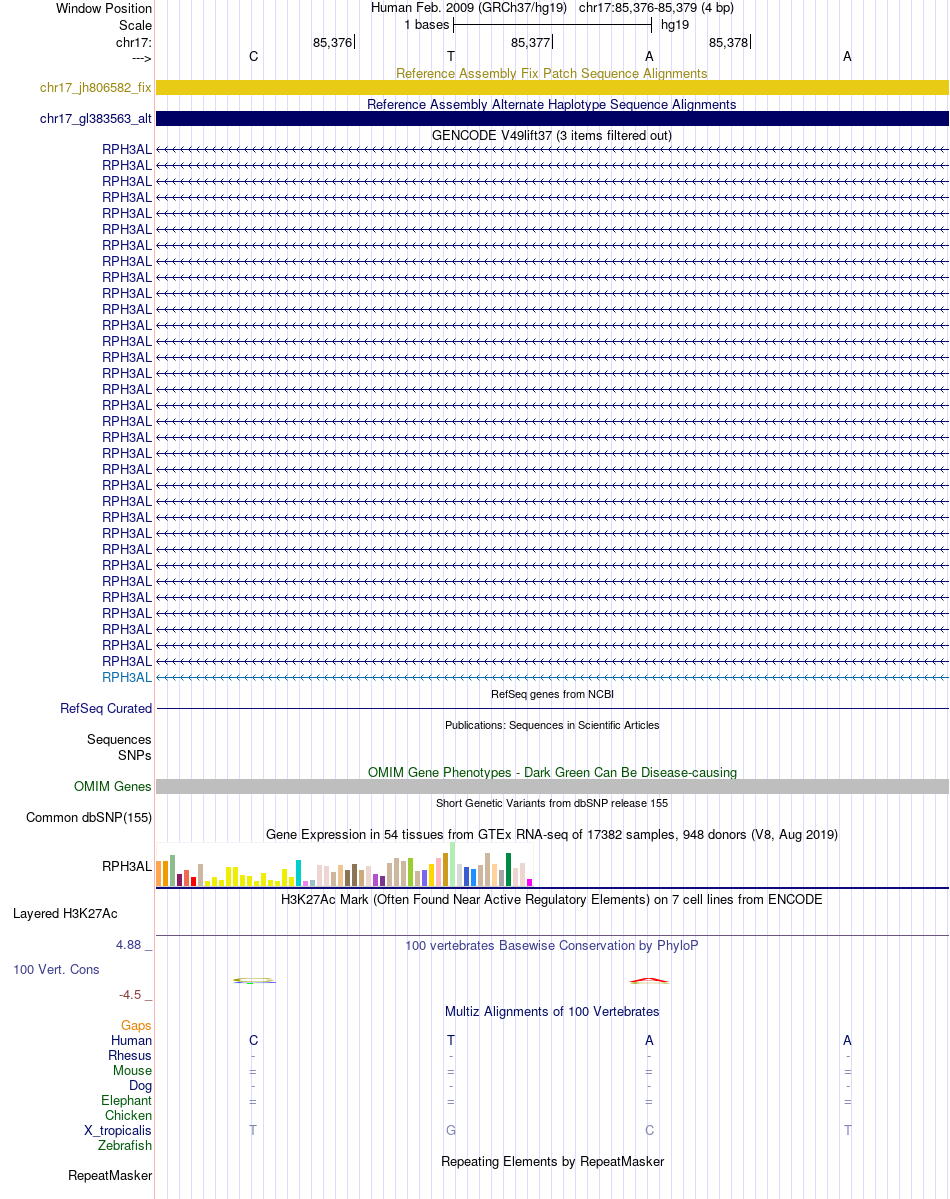
Task: Click the hg19 label beside the scale bar
Action: coord(675,24)
